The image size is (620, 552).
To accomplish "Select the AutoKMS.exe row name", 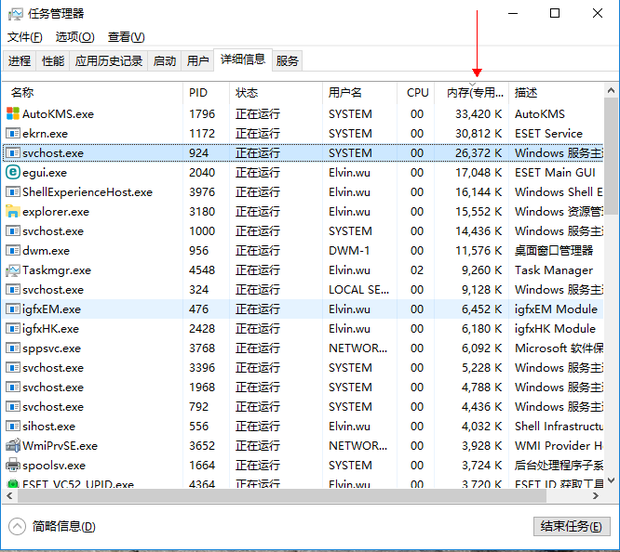I will [58, 114].
